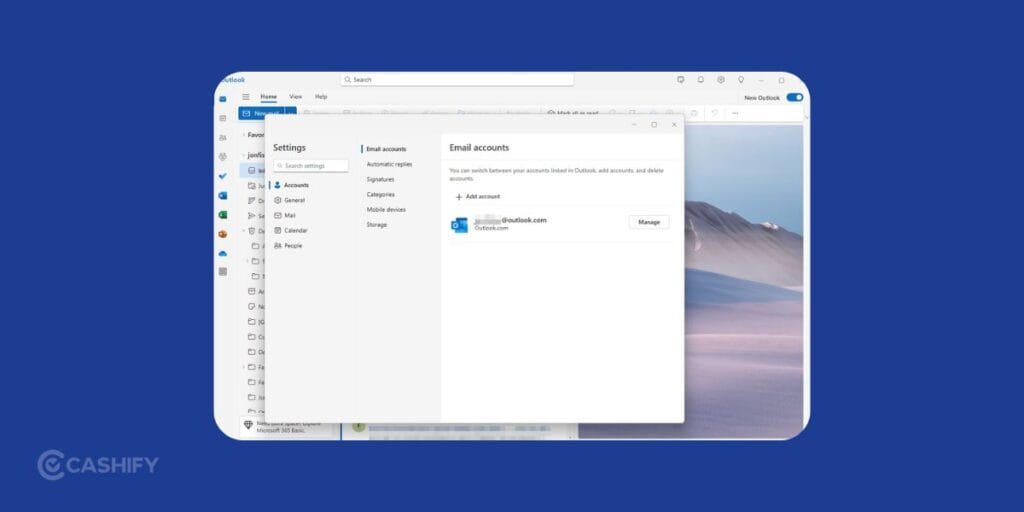1024x512 pixels.
Task: Open the Groups icon in app rail
Action: click(223, 157)
